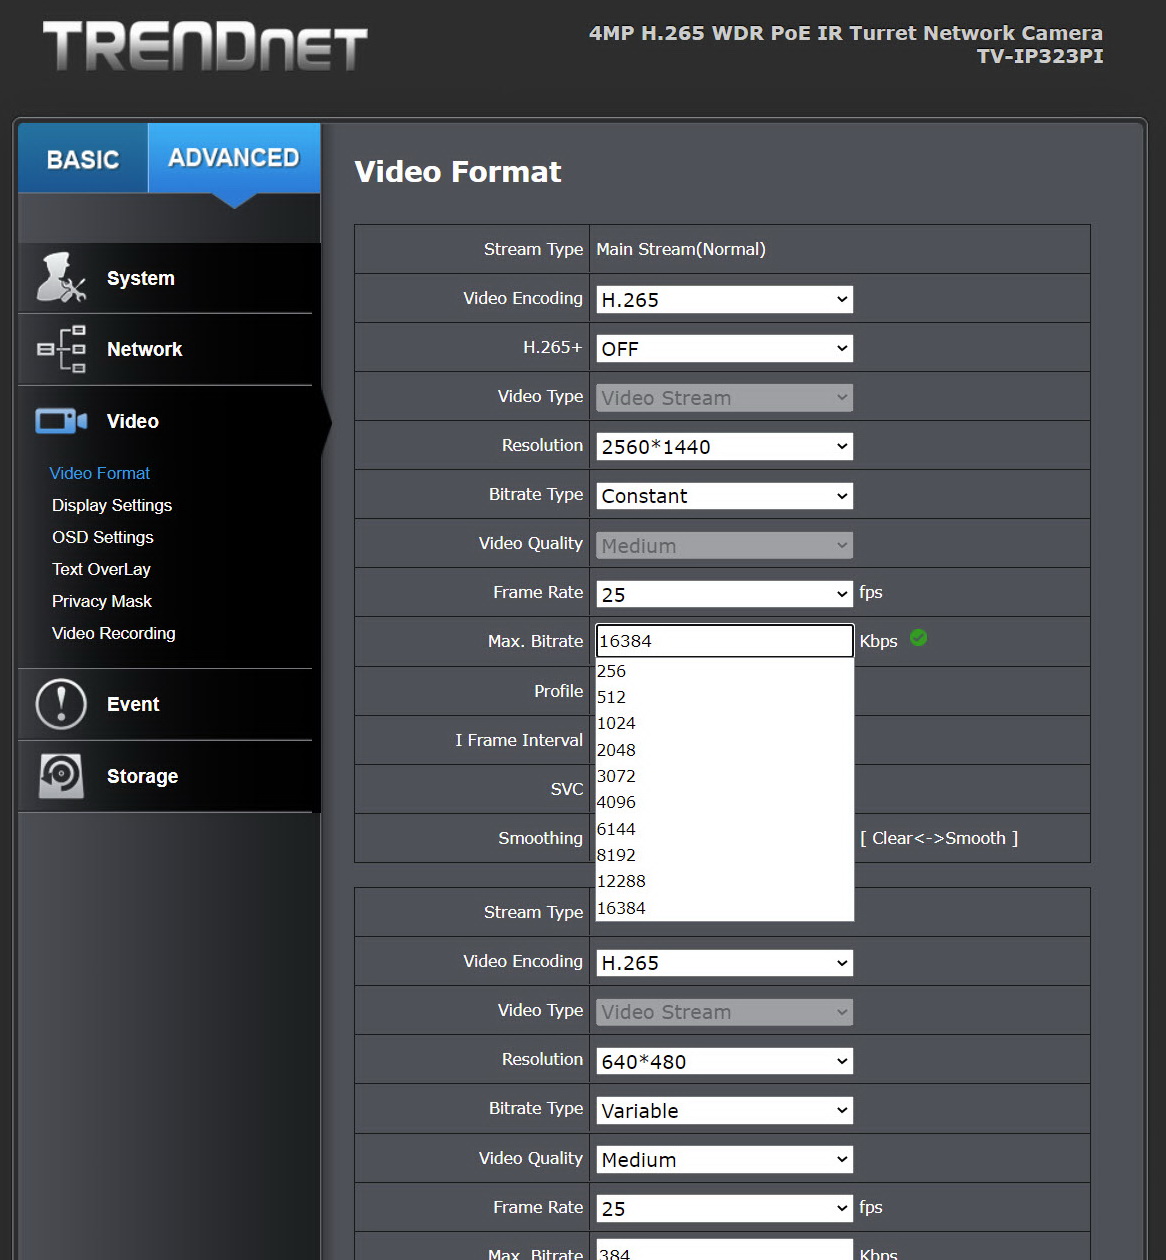Screen dimensions: 1166x1260
Task: Open the main stream Video Encoding dropdown
Action: pyautogui.click(x=725, y=299)
